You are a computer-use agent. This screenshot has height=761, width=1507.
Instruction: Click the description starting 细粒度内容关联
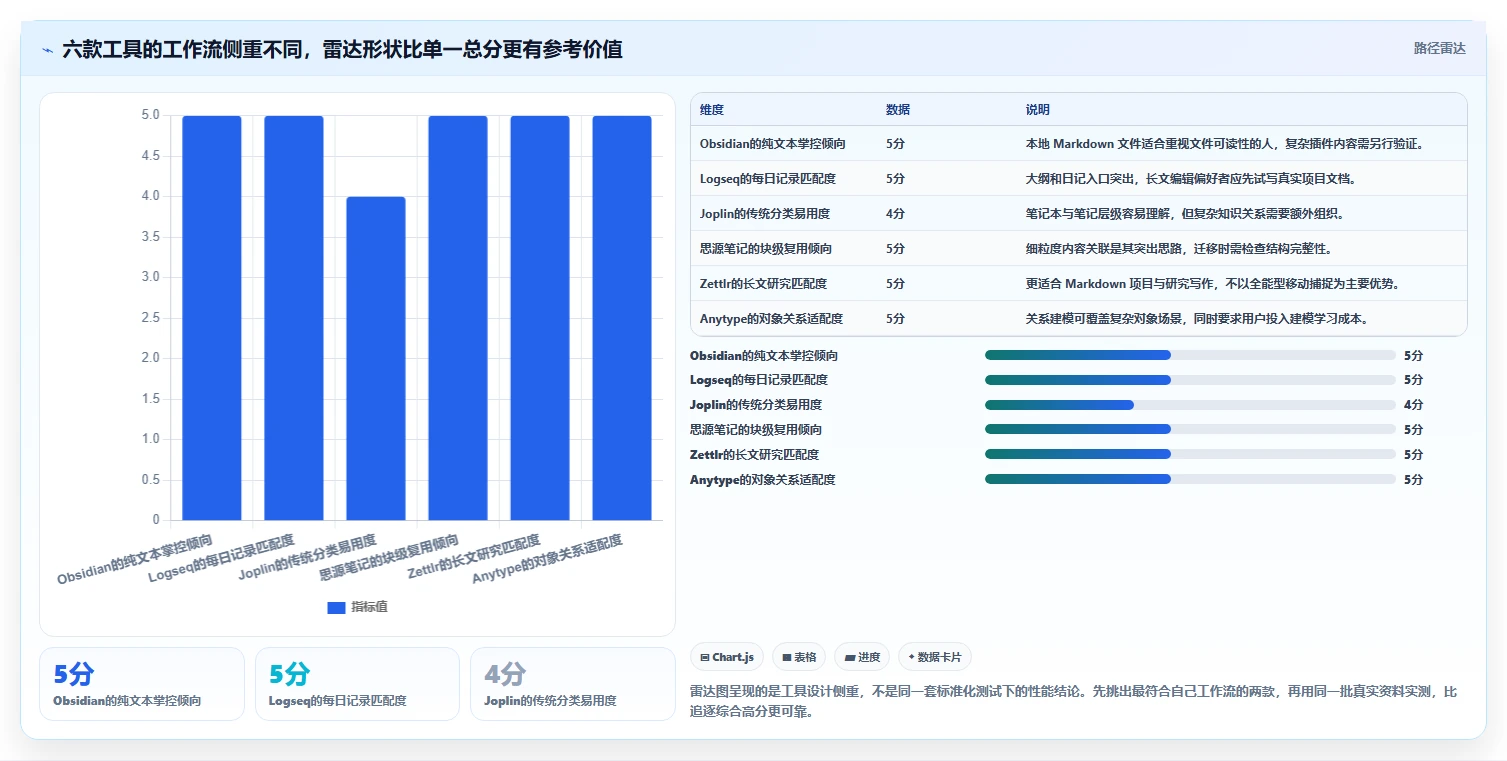(1178, 249)
